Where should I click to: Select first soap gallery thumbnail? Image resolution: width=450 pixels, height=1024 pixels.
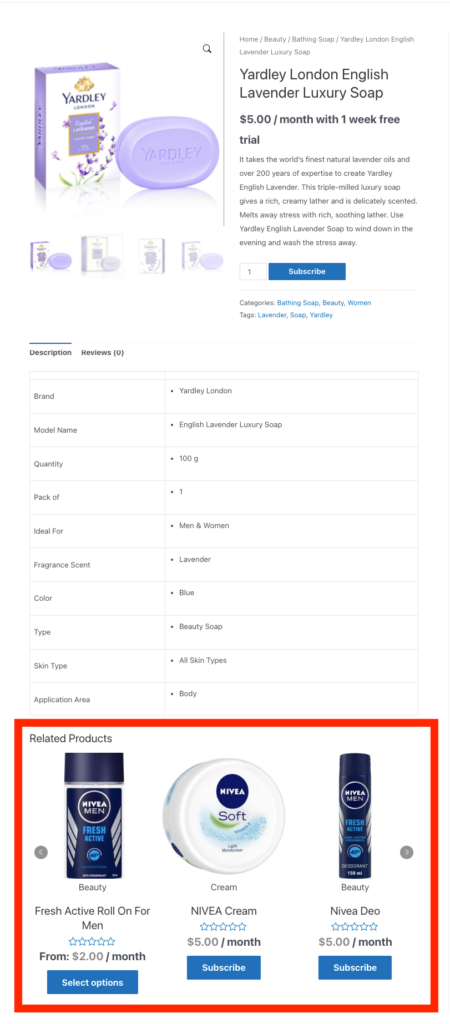point(51,256)
